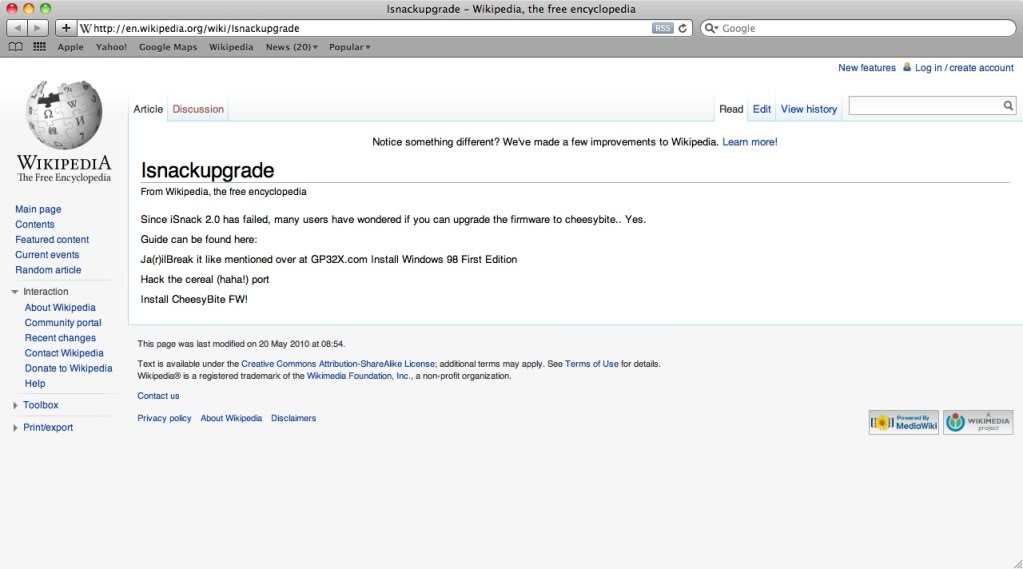Open the View history tab
Screen dimensions: 1023x569
click(808, 109)
